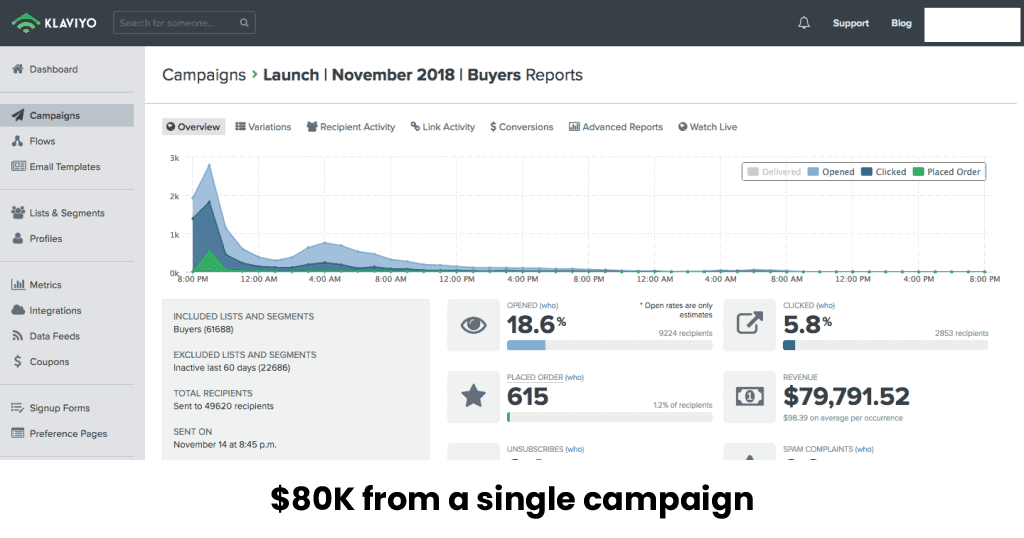Open the notifications bell
The image size is (1024, 538).
click(x=804, y=23)
